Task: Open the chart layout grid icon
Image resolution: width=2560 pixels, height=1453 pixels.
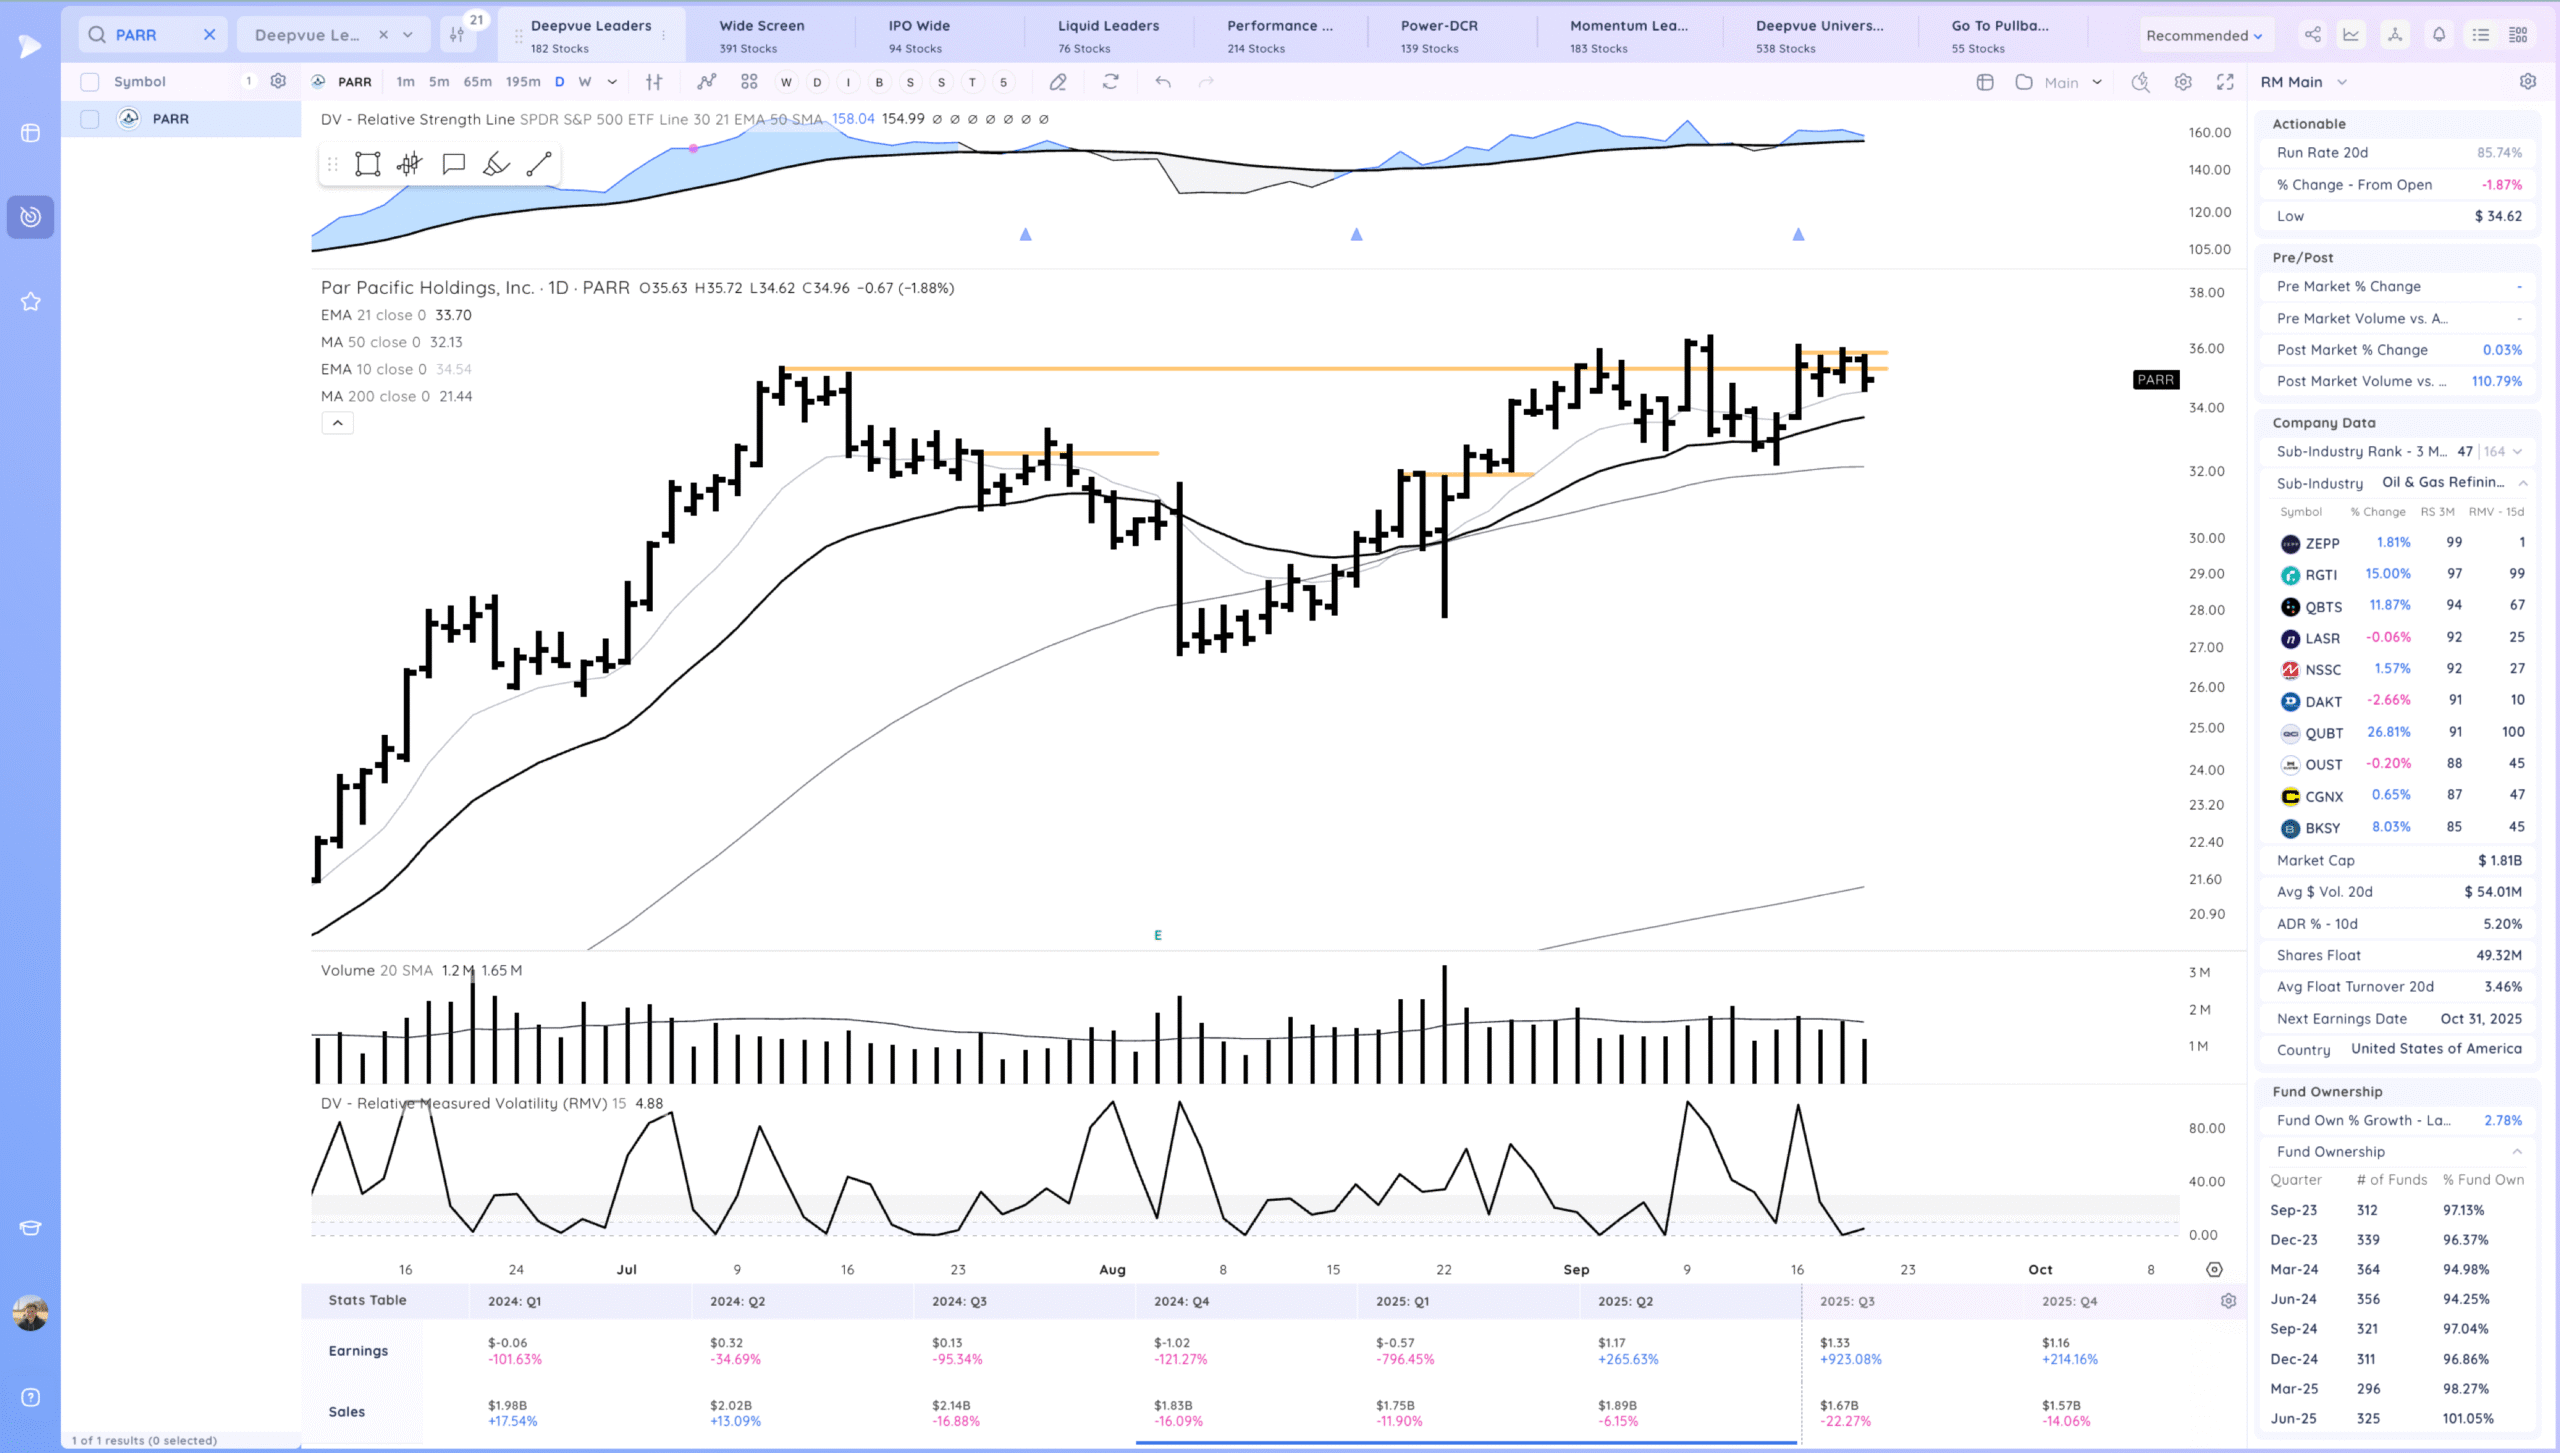Action: 749,82
